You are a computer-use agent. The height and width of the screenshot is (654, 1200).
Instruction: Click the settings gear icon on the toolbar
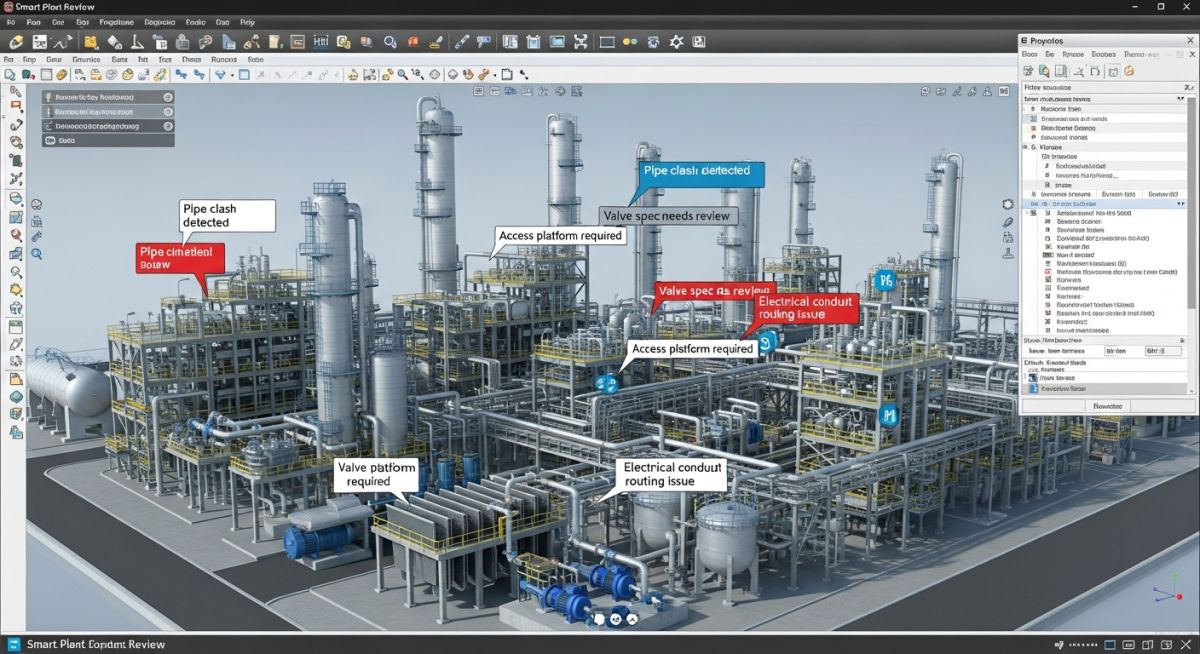click(674, 41)
